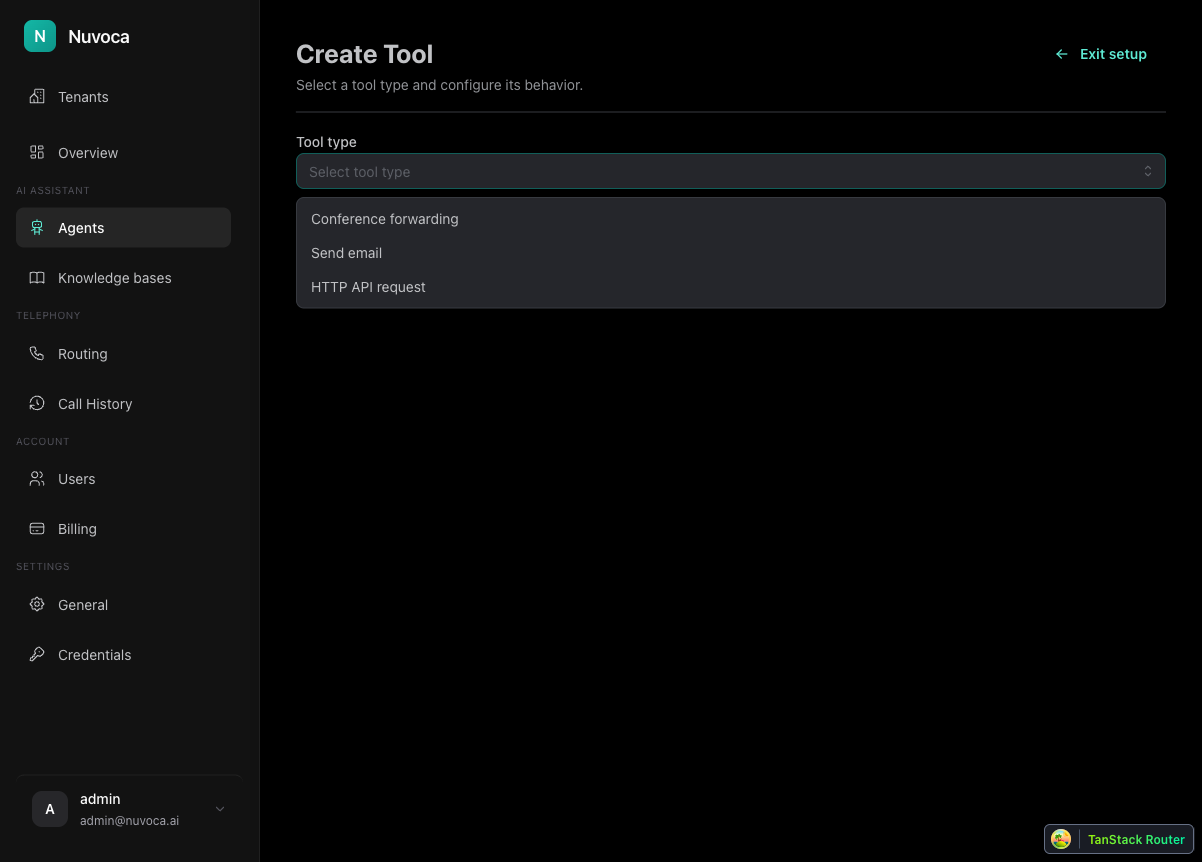Expand the admin account menu chevron
Screen dimensions: 1202x862
coord(220,809)
